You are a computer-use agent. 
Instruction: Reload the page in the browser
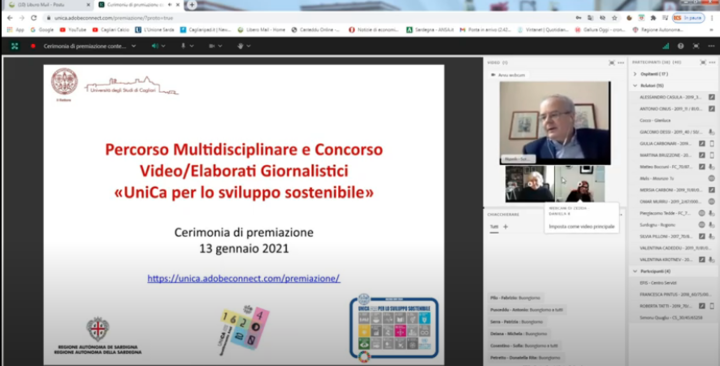tap(34, 18)
